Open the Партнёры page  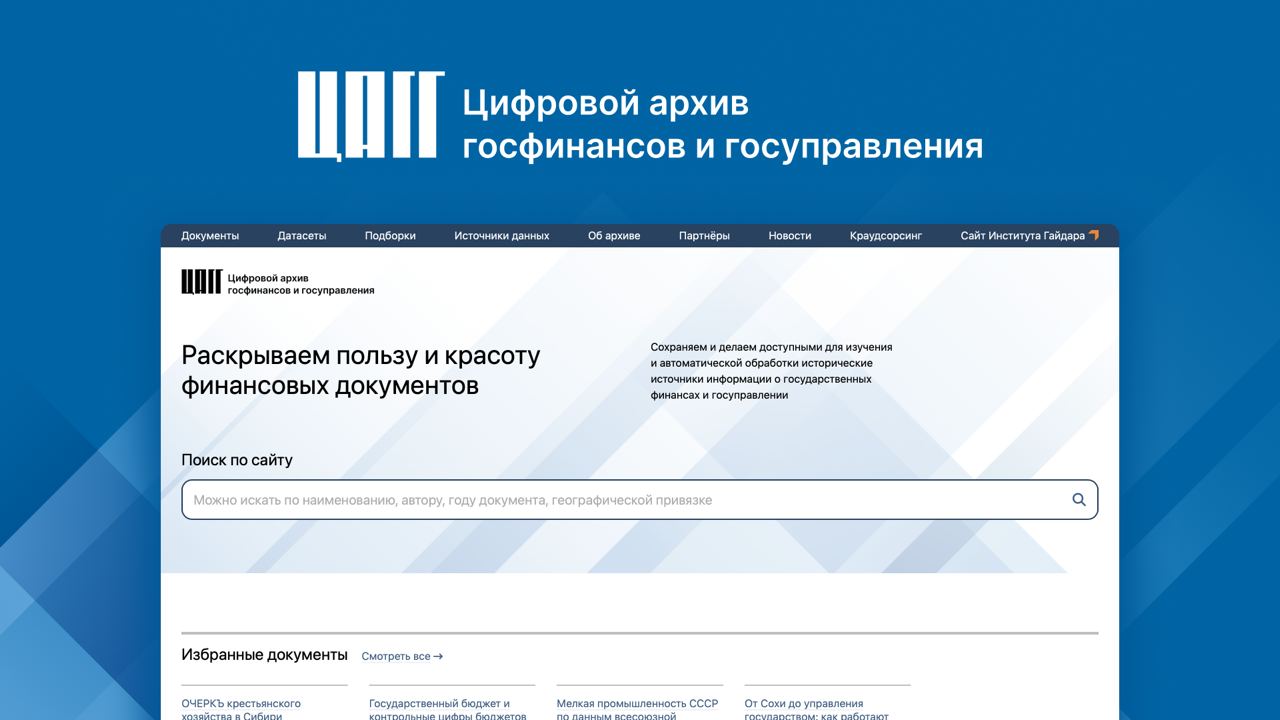(704, 236)
